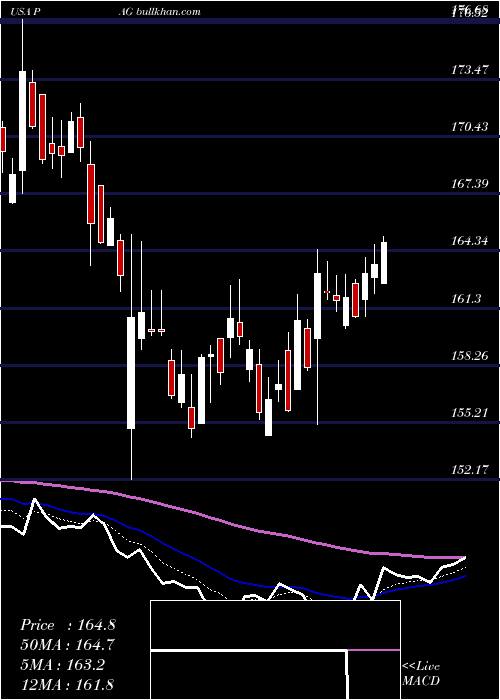
Task: Click the 167.39 price axis label
Action: (x=470, y=184)
